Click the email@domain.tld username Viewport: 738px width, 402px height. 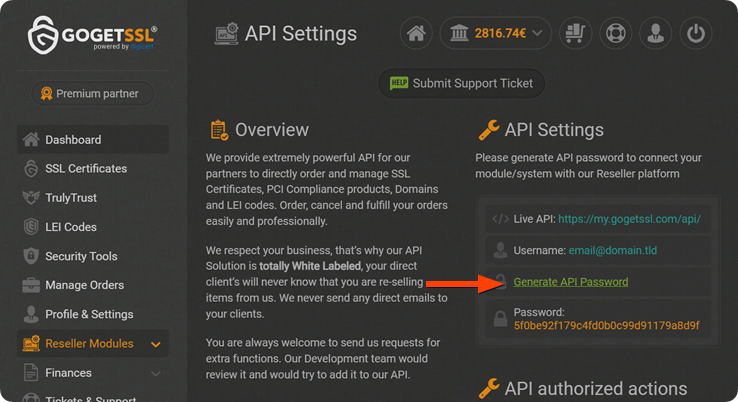coord(613,250)
